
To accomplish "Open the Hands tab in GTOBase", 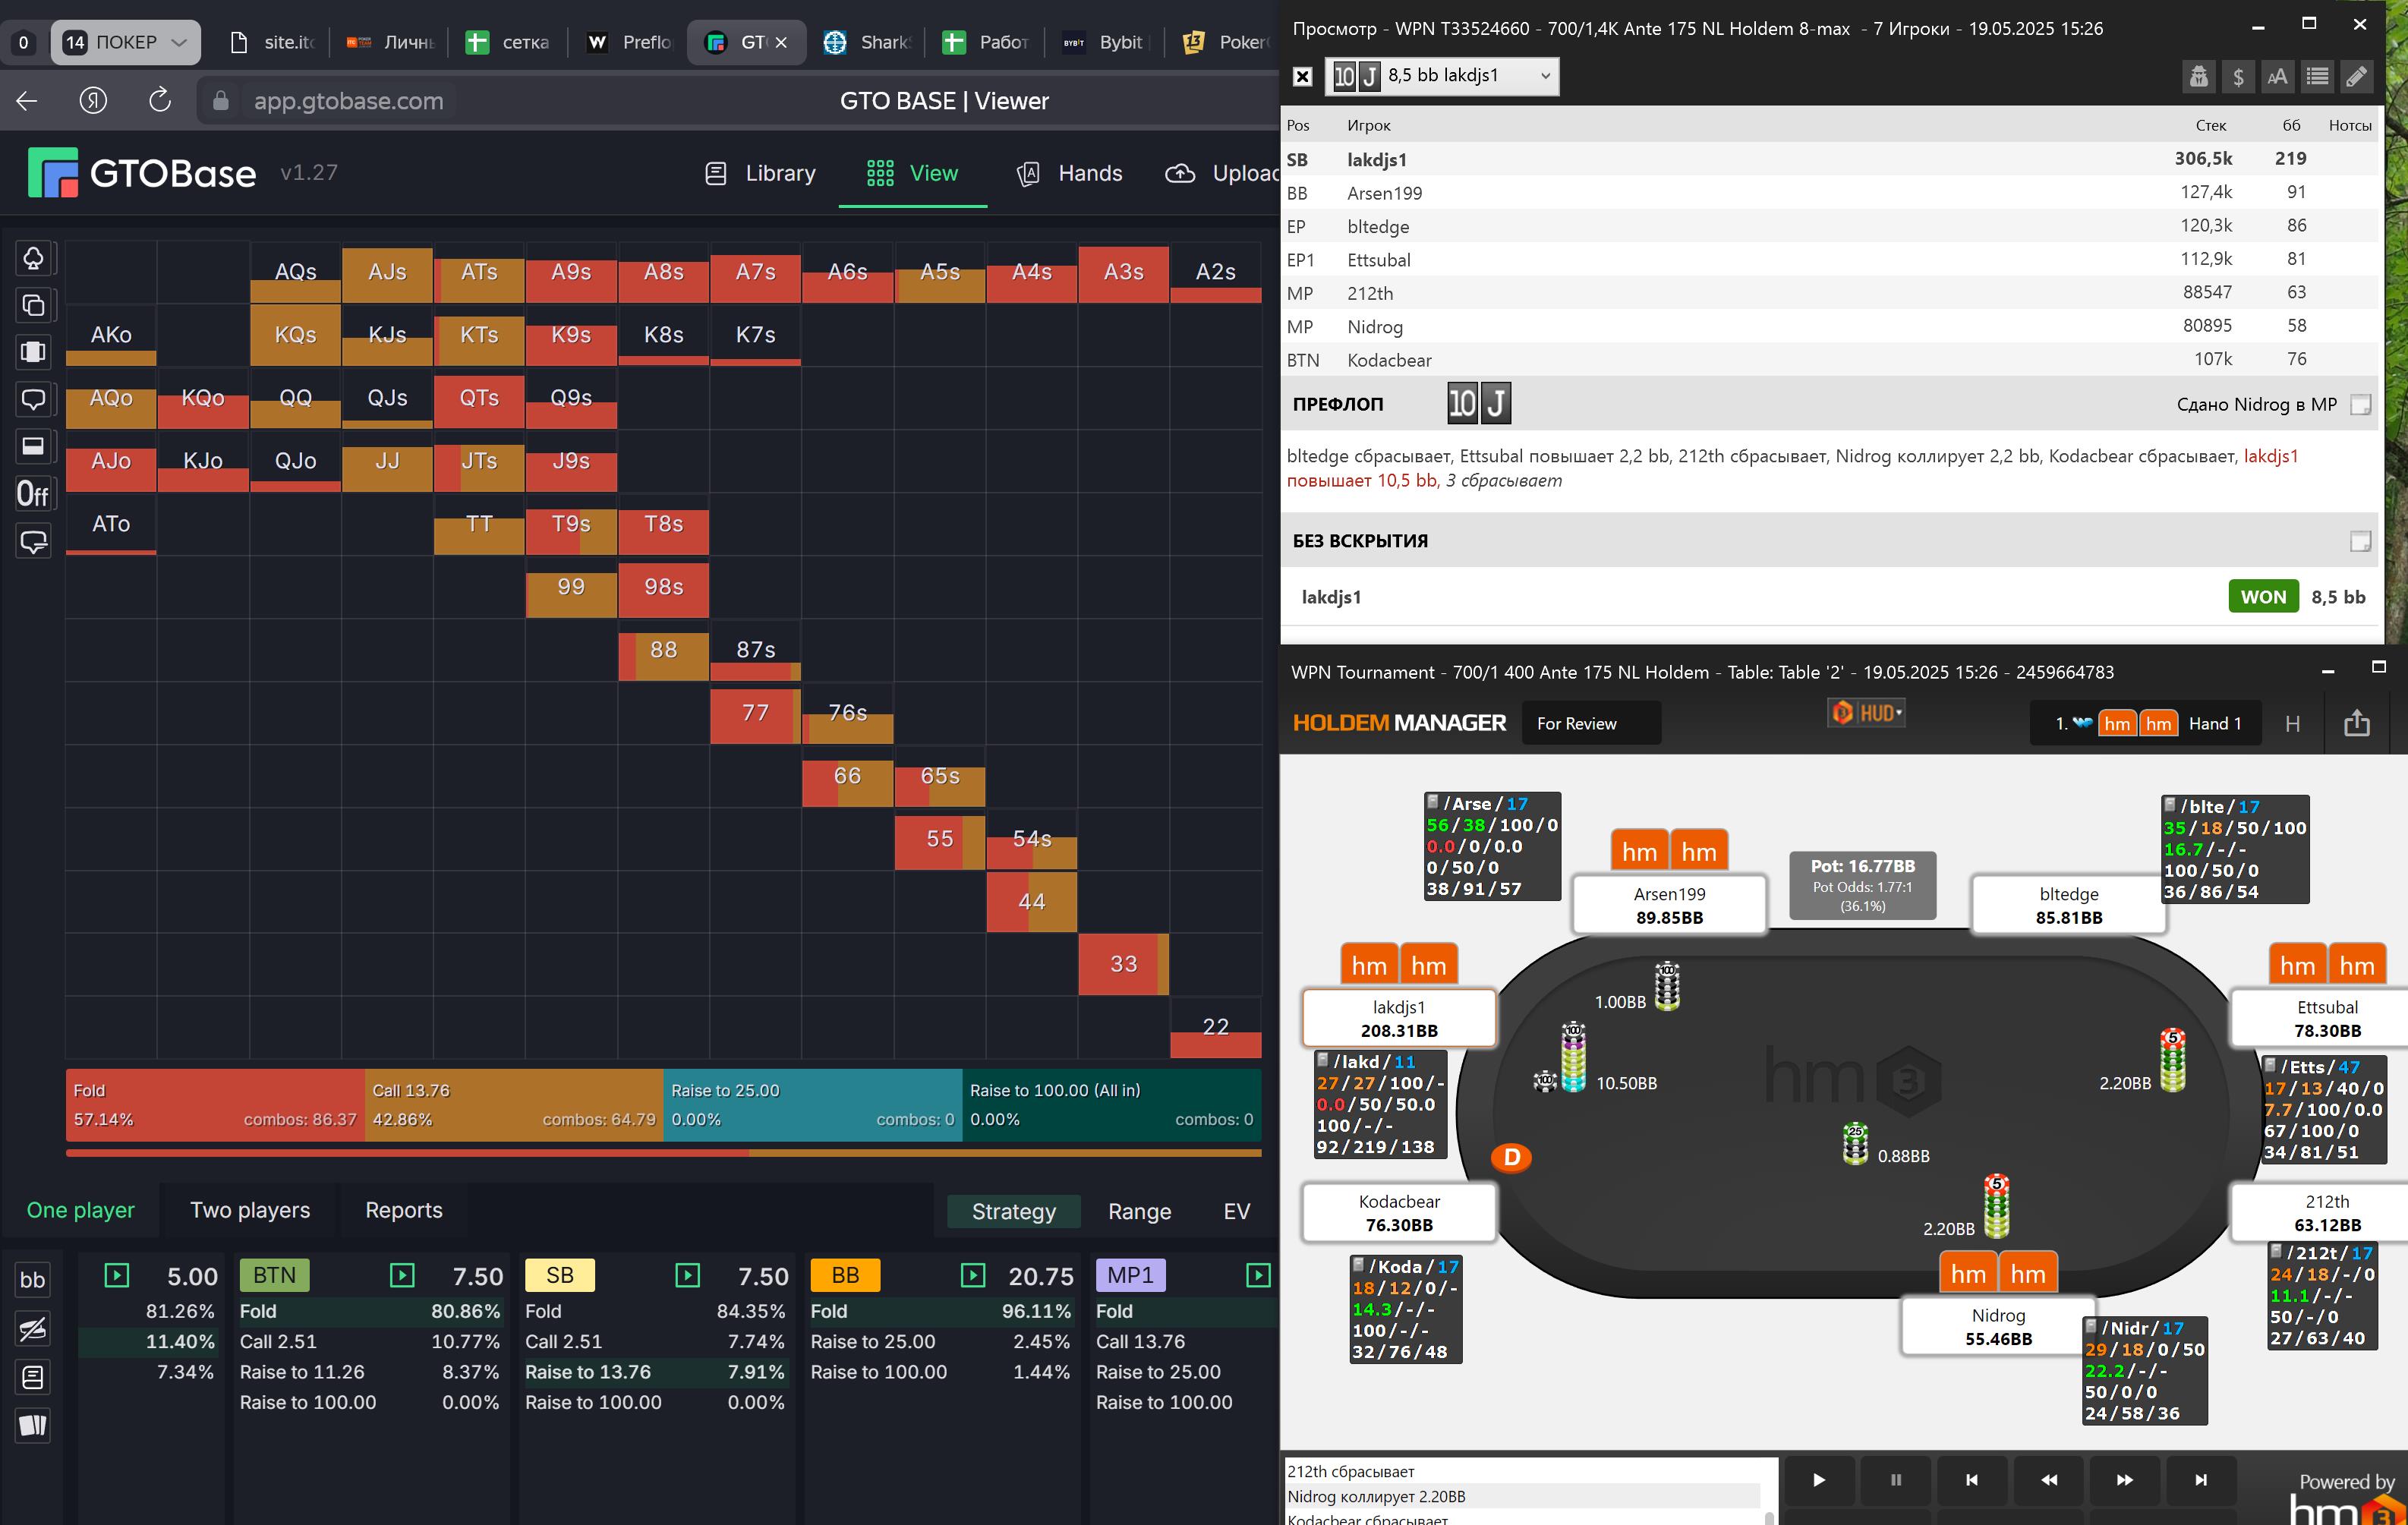I will [1070, 174].
